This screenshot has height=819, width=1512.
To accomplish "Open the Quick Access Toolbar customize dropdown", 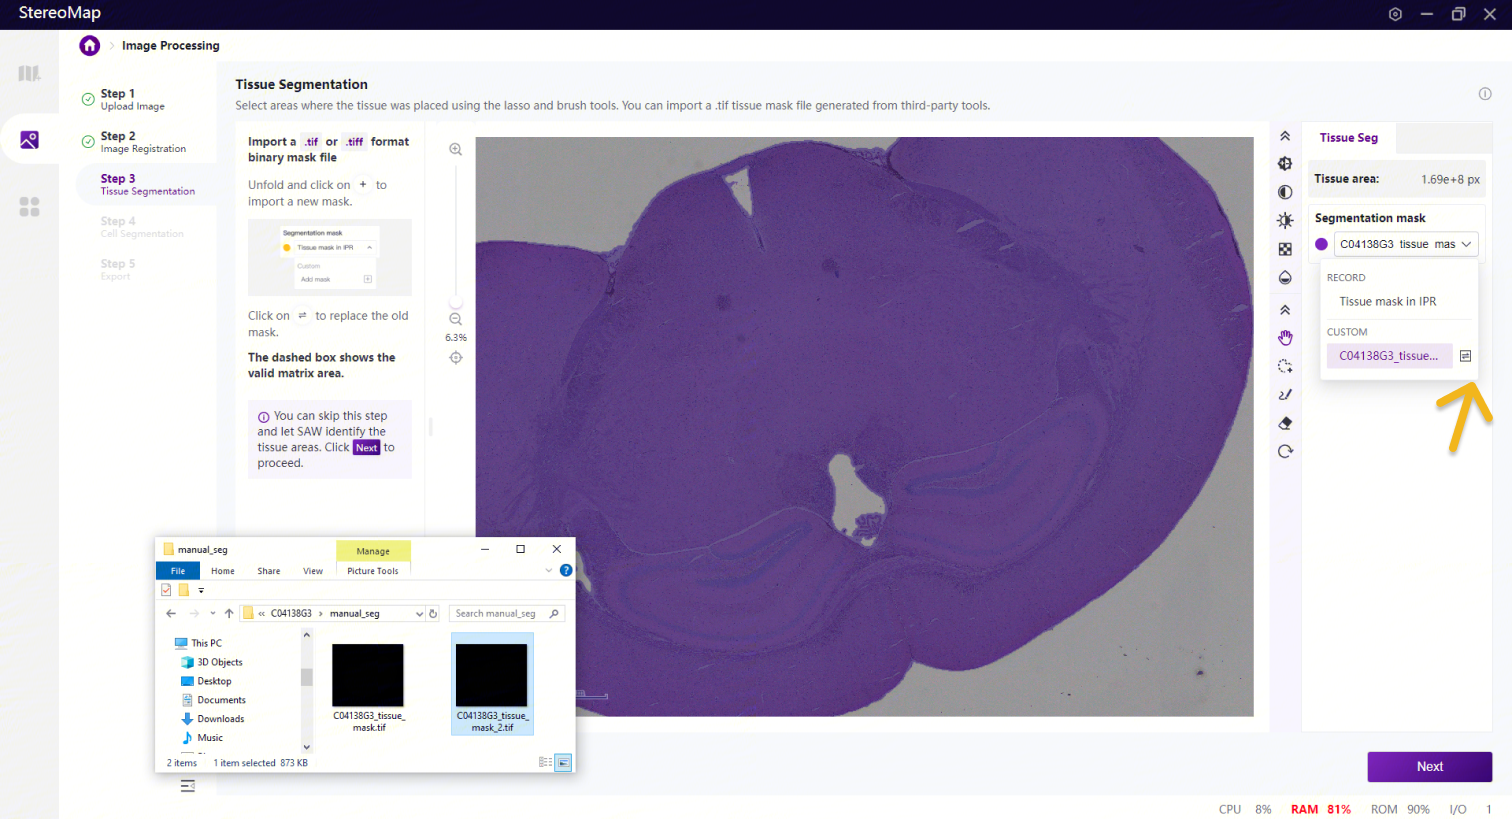I will click(x=201, y=591).
